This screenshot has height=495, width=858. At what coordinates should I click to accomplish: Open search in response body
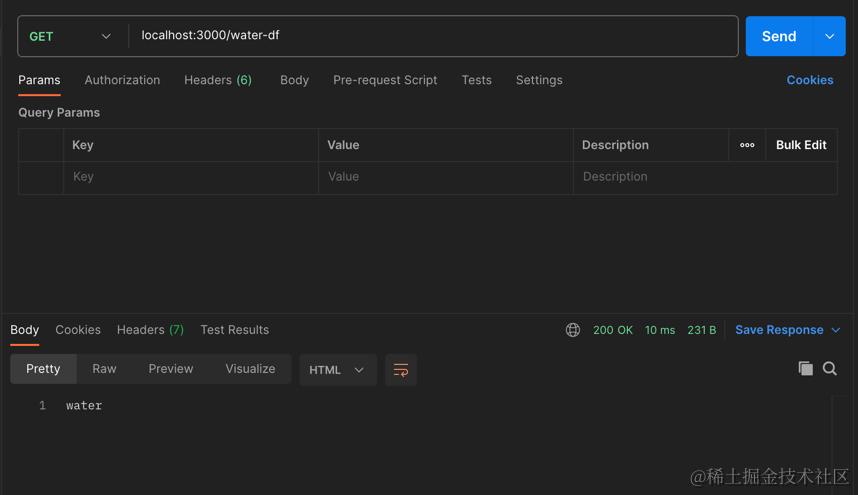coord(830,369)
